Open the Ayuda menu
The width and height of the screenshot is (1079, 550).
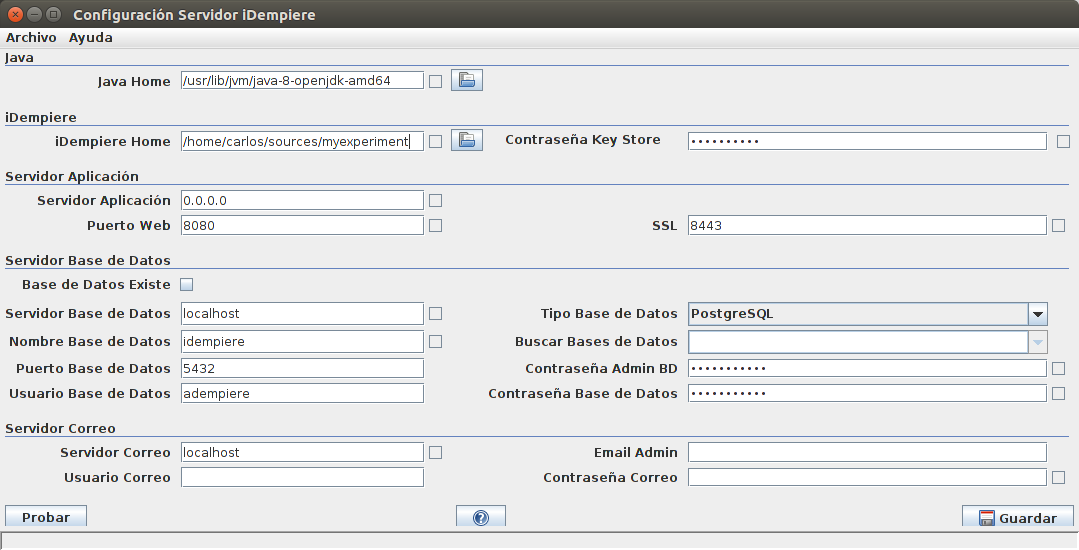point(90,38)
